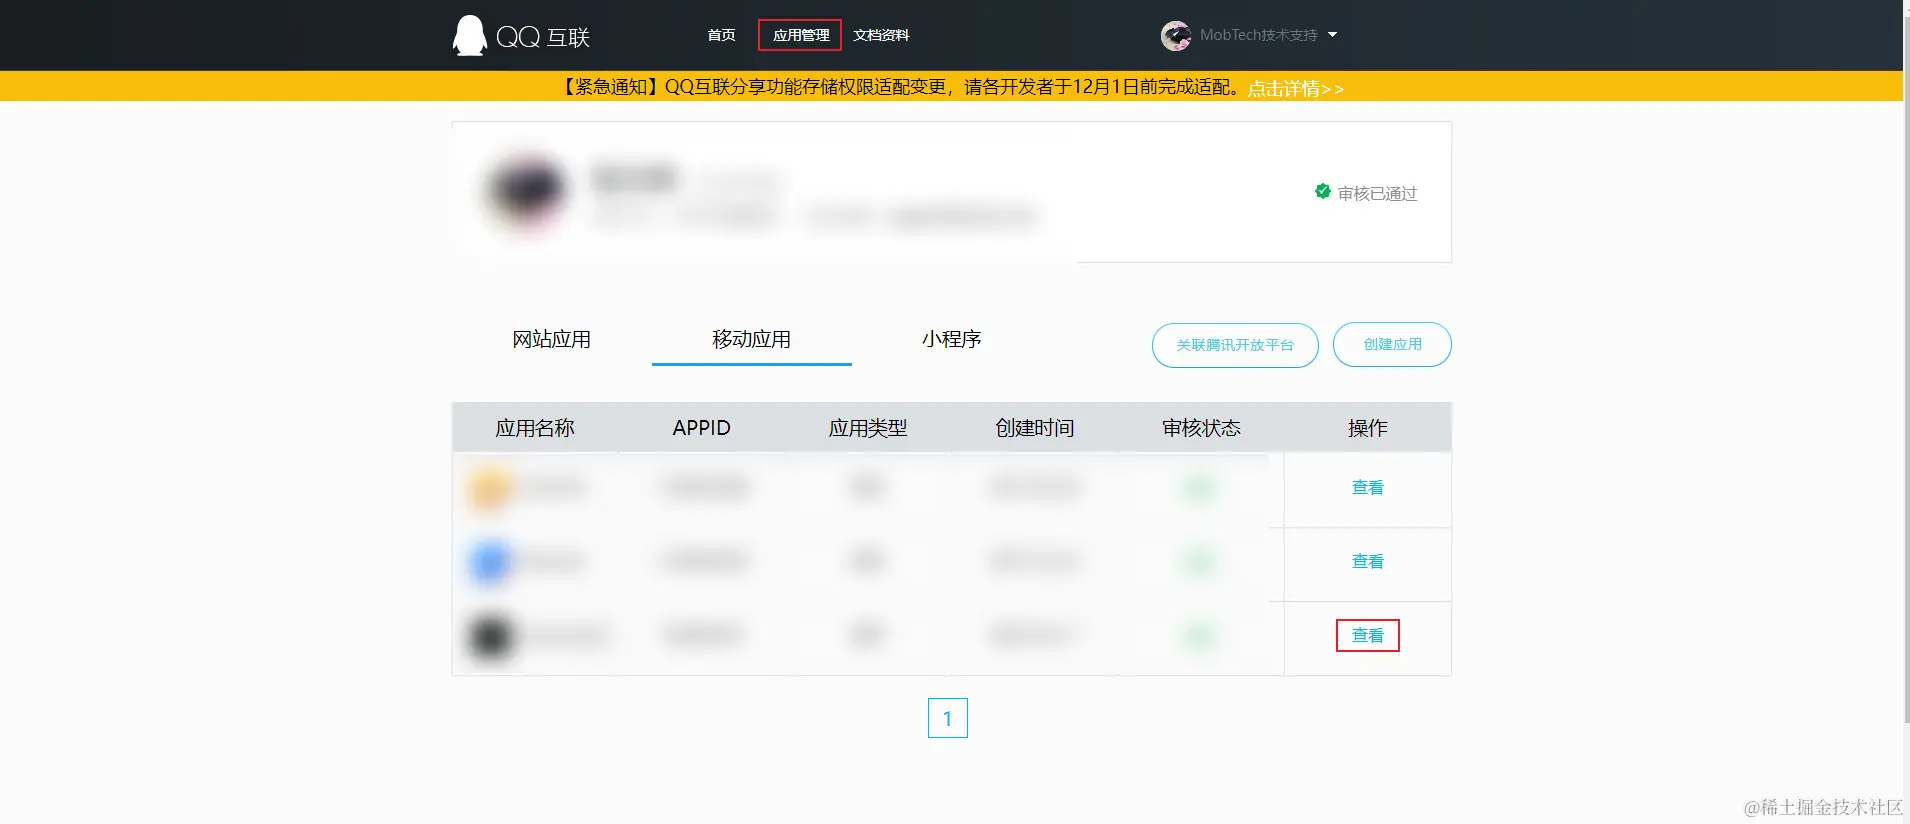Click 查看 for the orange-icon app row
This screenshot has height=824, width=1910.
[x=1367, y=488]
